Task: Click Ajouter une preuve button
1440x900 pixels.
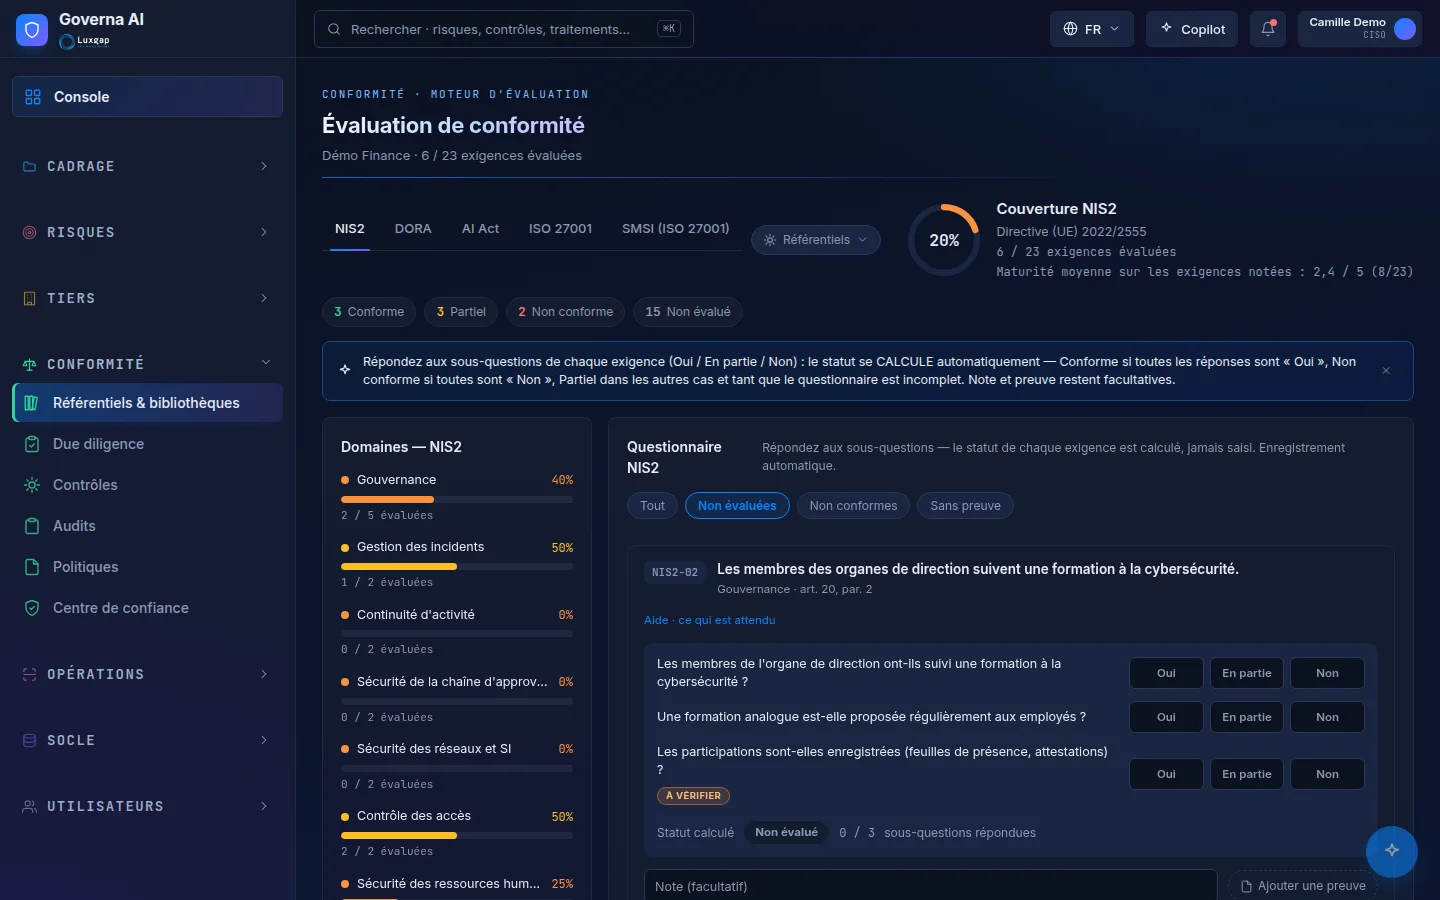Action: tap(1303, 886)
